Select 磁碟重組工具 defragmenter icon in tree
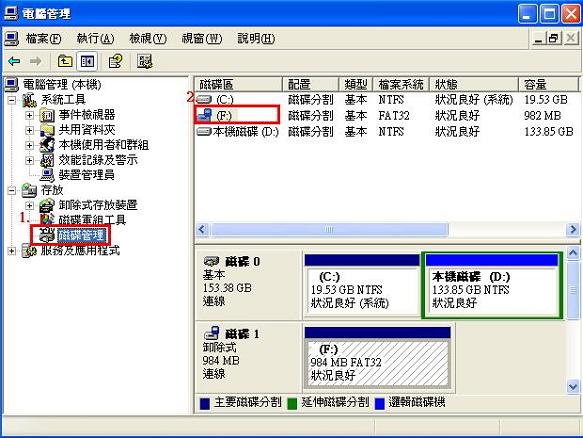583x438 pixels. point(47,219)
